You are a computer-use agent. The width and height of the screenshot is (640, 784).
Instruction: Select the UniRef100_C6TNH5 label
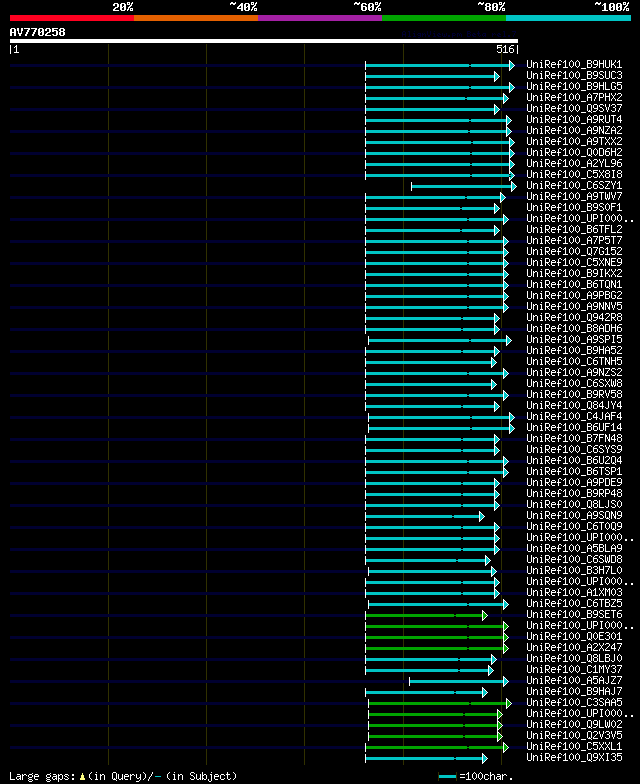[574, 362]
